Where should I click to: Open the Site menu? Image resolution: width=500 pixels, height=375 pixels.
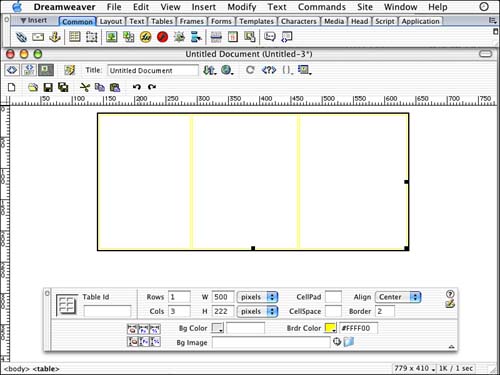(365, 7)
